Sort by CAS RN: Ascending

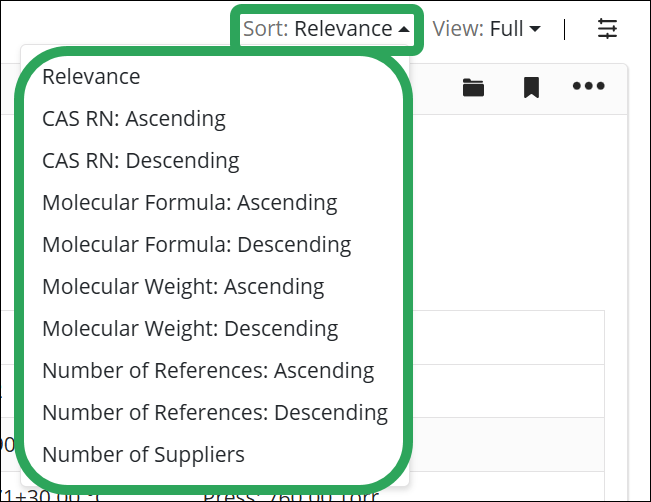[x=134, y=119]
